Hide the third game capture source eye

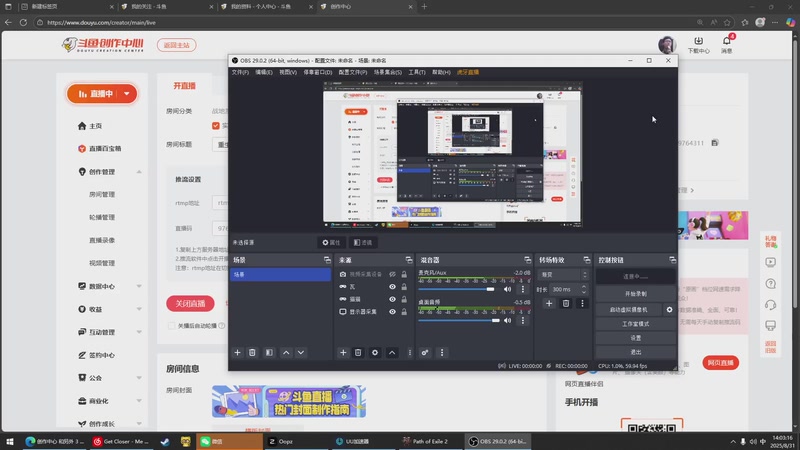coord(392,299)
